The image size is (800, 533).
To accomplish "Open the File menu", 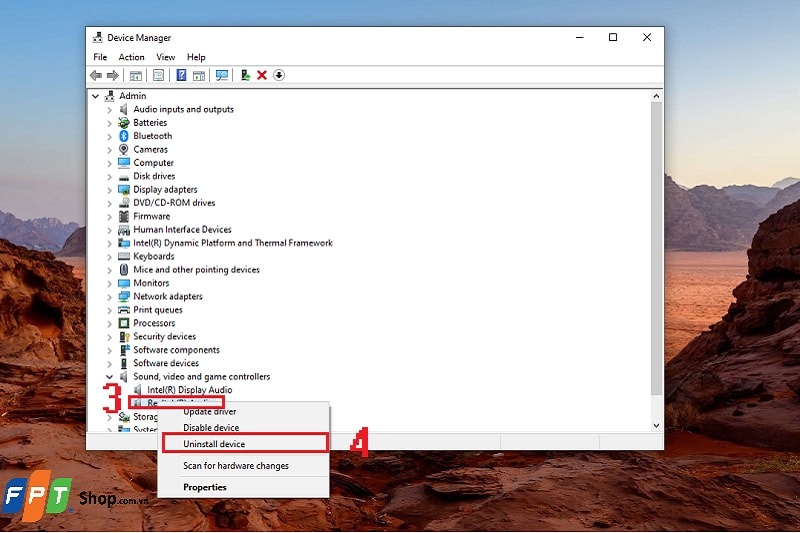I will (x=100, y=57).
